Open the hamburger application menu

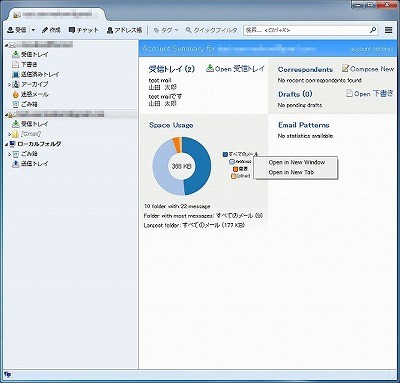pos(388,30)
